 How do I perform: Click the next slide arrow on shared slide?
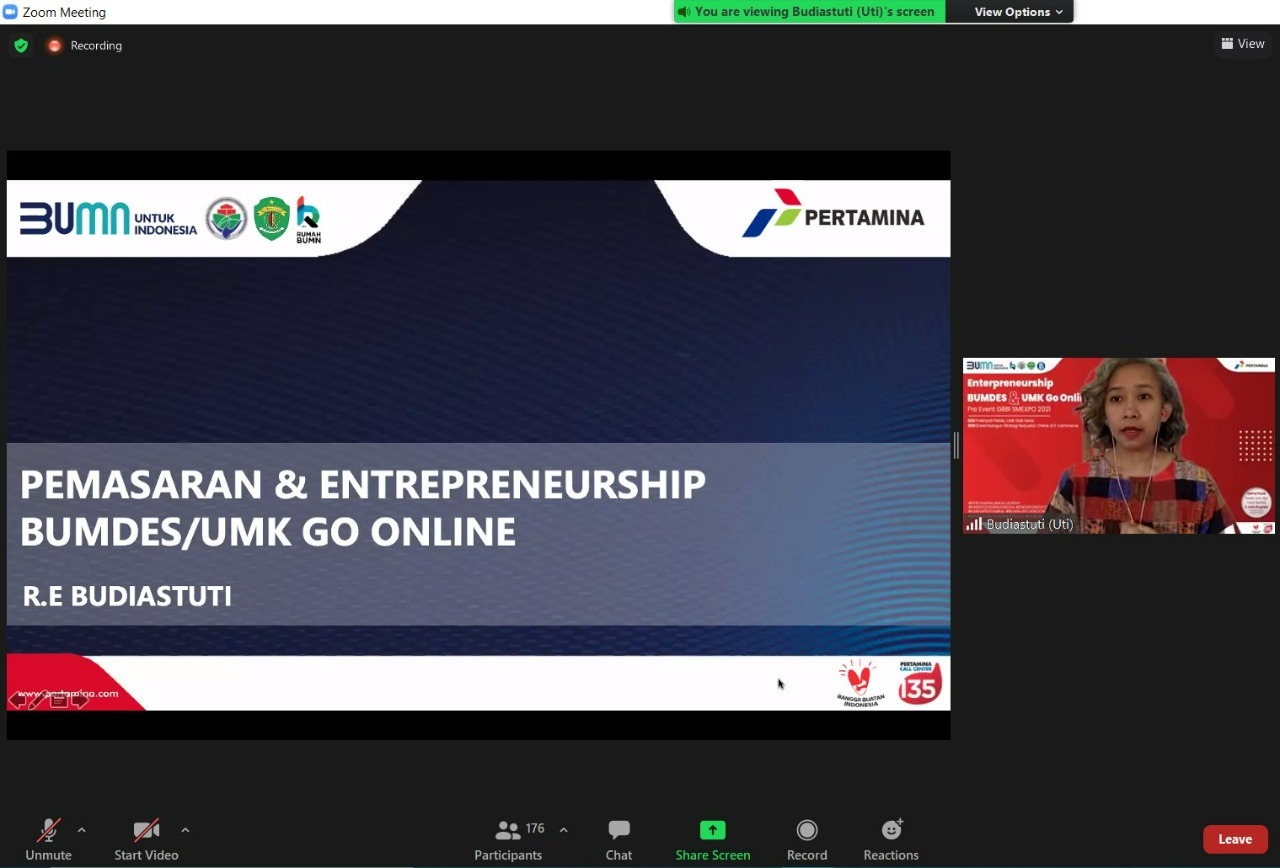click(79, 701)
